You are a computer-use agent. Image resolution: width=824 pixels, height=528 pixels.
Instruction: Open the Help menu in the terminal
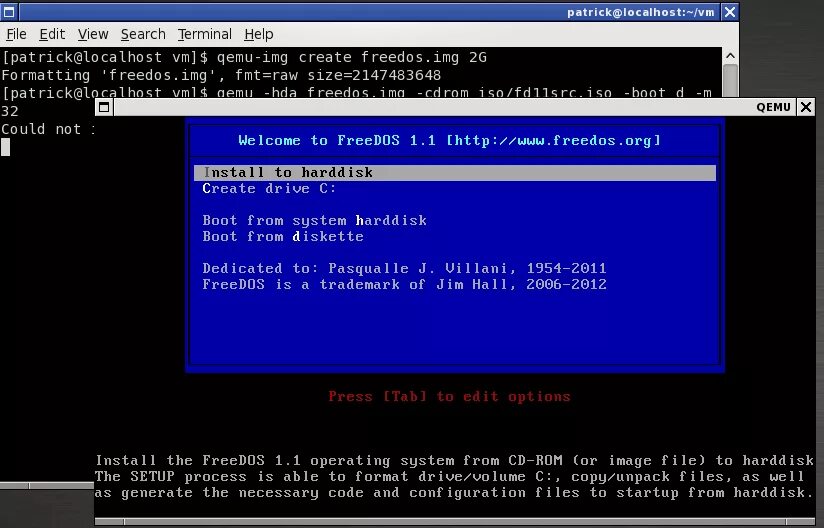[259, 34]
